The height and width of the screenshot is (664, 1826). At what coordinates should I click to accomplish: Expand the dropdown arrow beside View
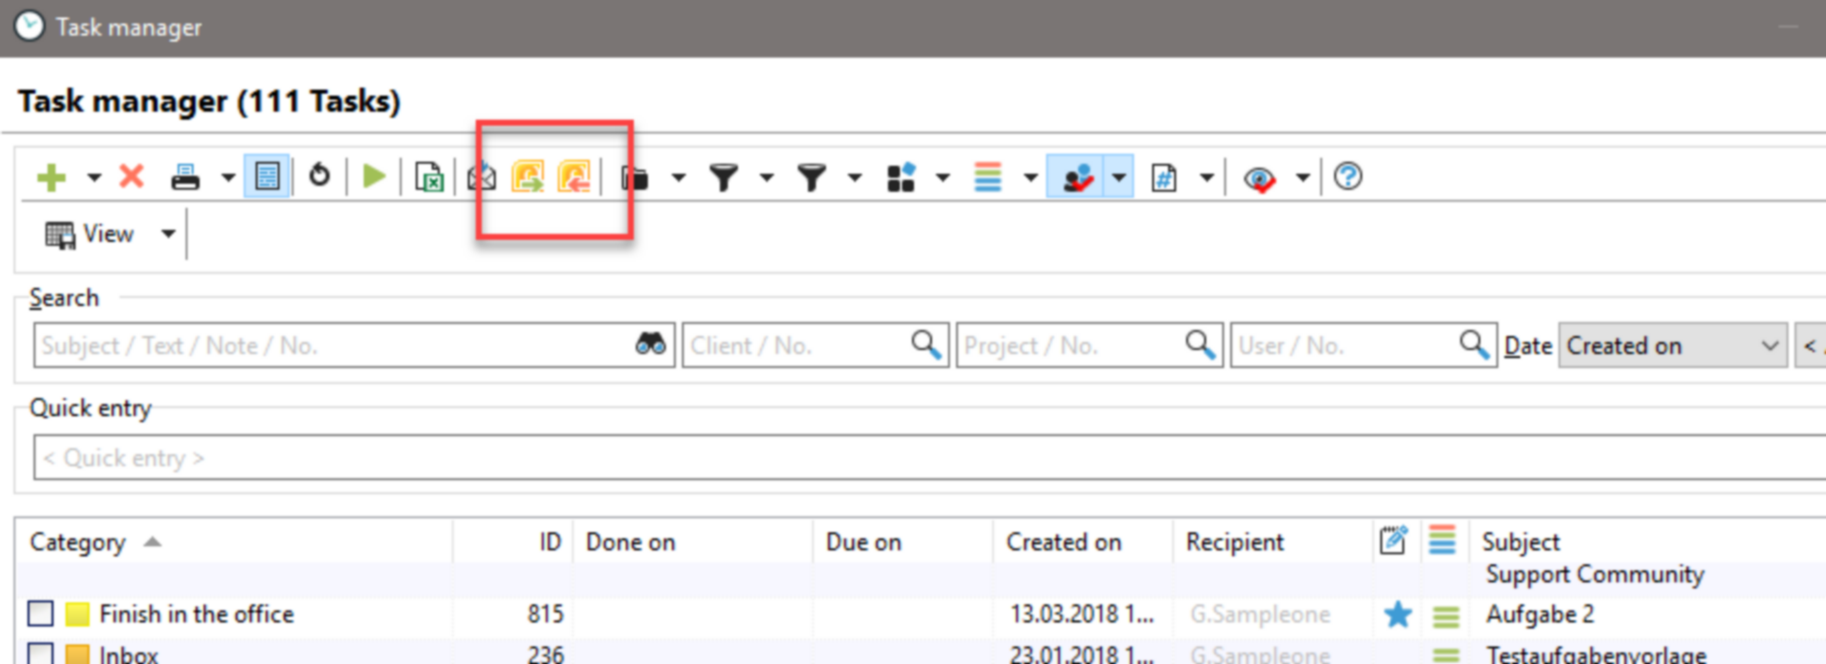pos(168,234)
